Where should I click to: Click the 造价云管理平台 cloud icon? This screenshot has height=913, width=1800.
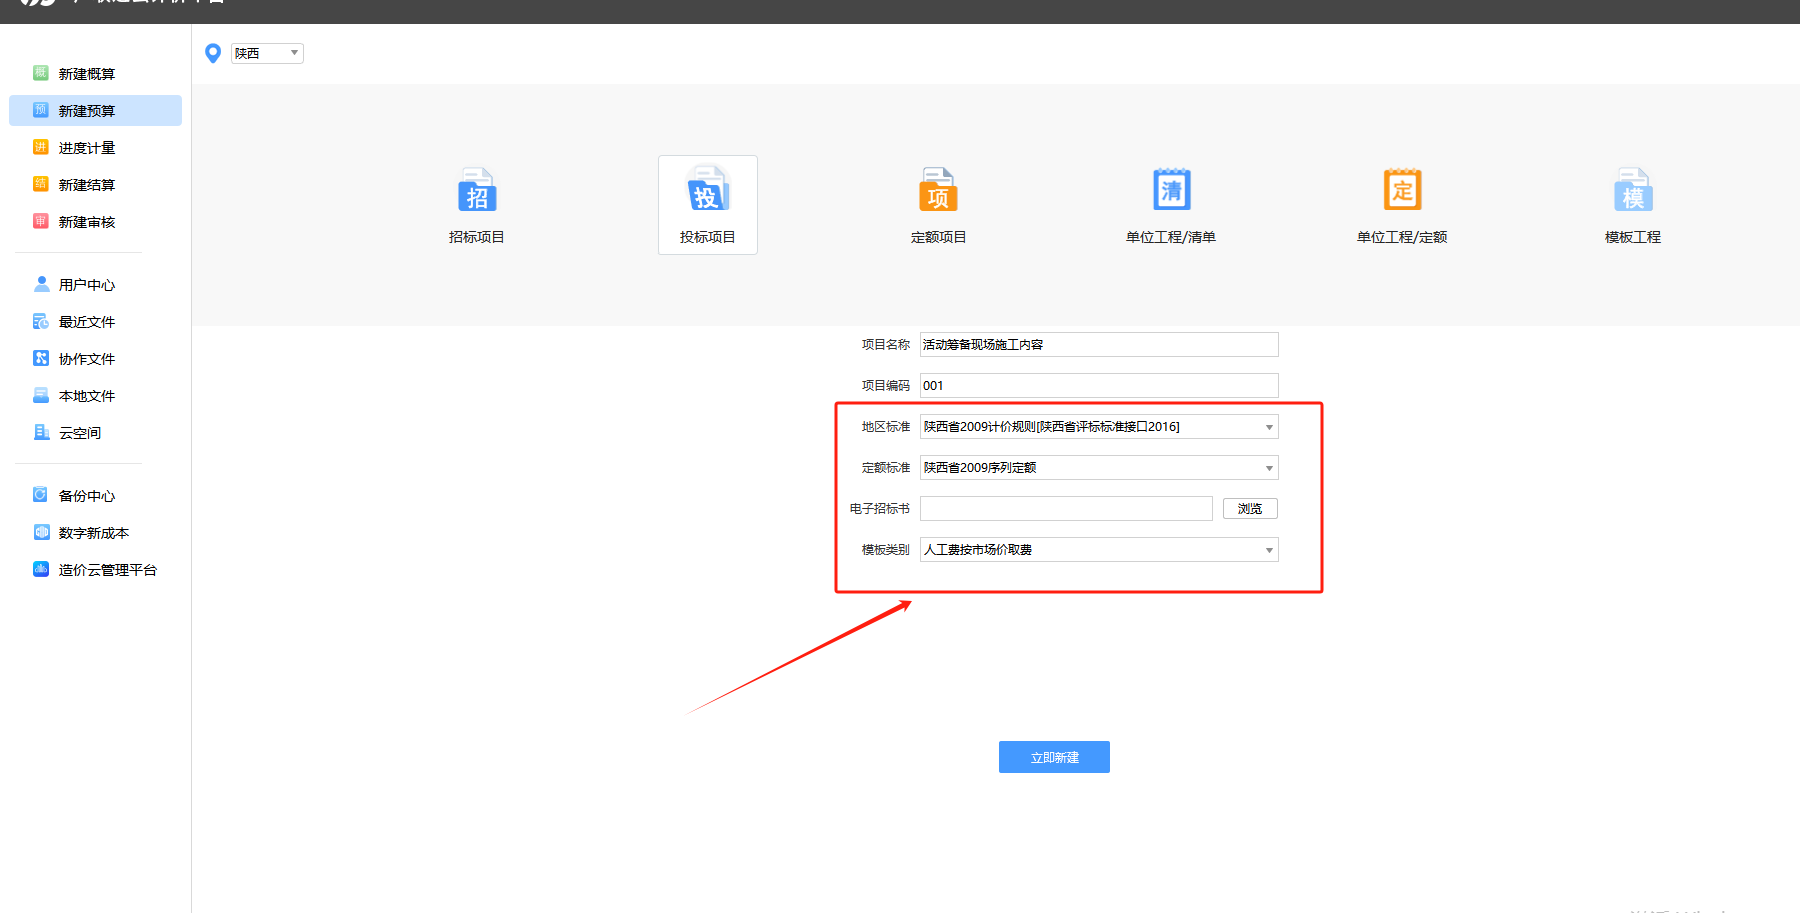[x=41, y=569]
